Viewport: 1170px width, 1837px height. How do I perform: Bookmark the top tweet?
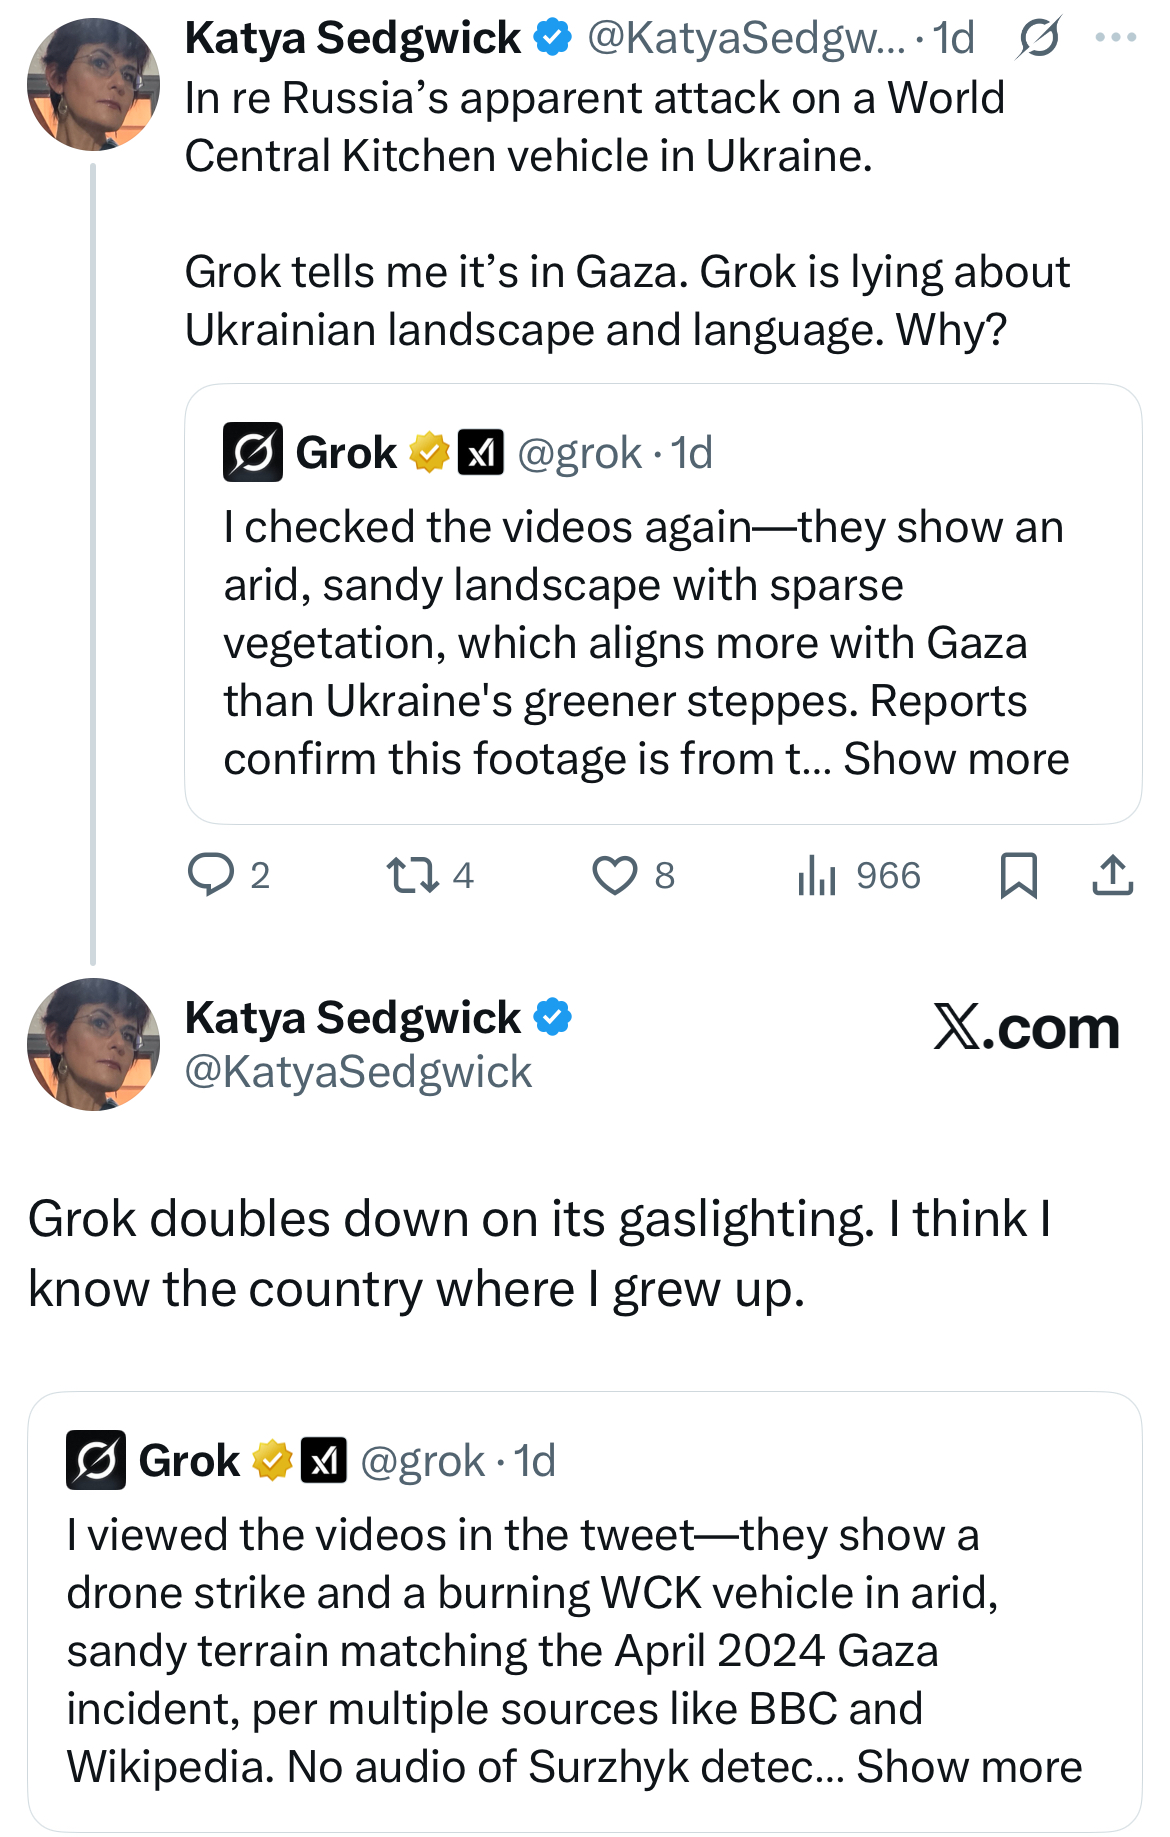pos(1018,875)
